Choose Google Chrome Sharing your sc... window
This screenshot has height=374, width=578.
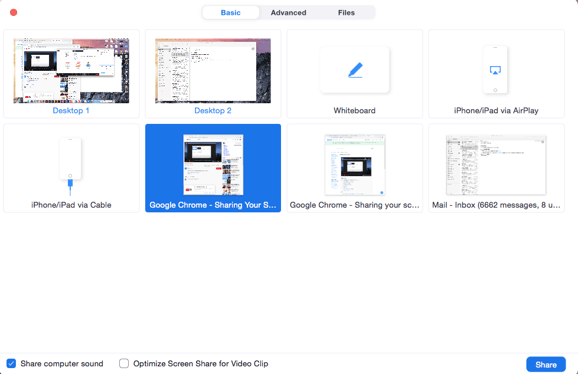click(355, 168)
